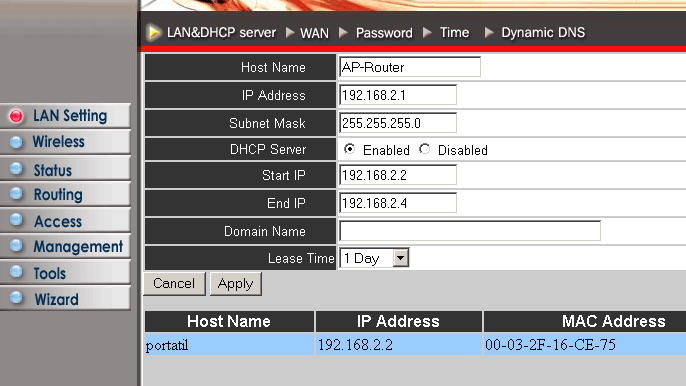Switch to the LAN&DHCP server tab

[x=221, y=32]
